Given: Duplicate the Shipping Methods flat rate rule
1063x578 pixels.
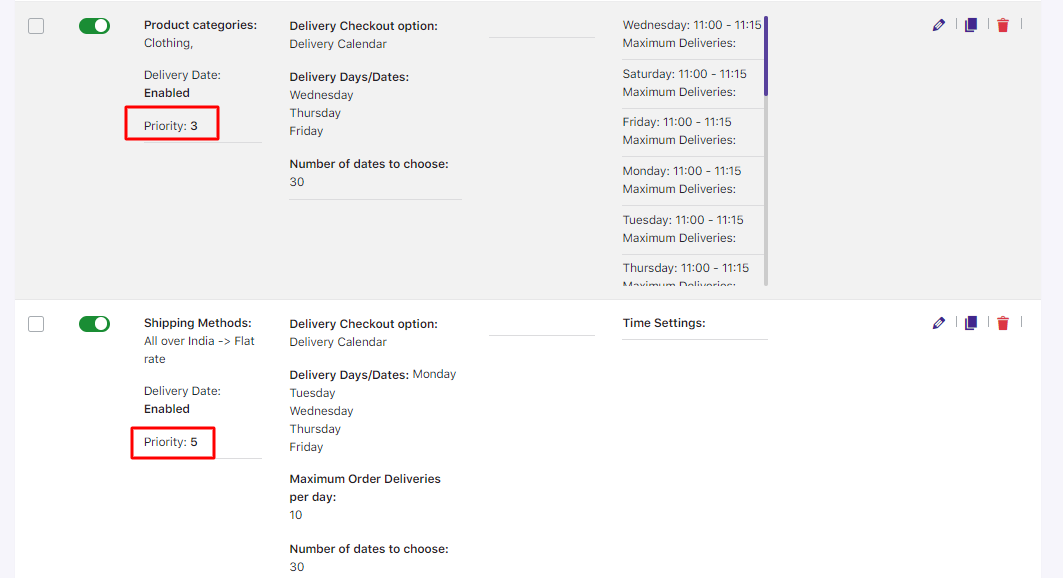Looking at the screenshot, I should [971, 323].
